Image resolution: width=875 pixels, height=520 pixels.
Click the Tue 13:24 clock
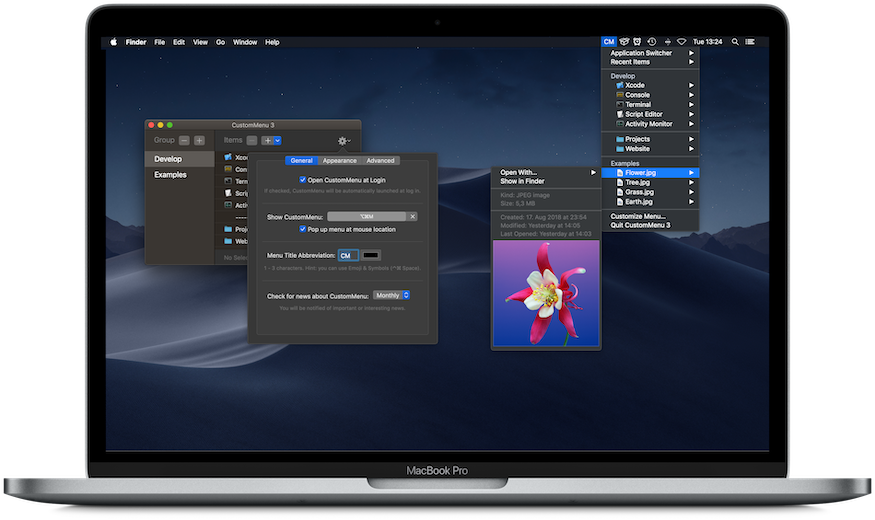[707, 42]
